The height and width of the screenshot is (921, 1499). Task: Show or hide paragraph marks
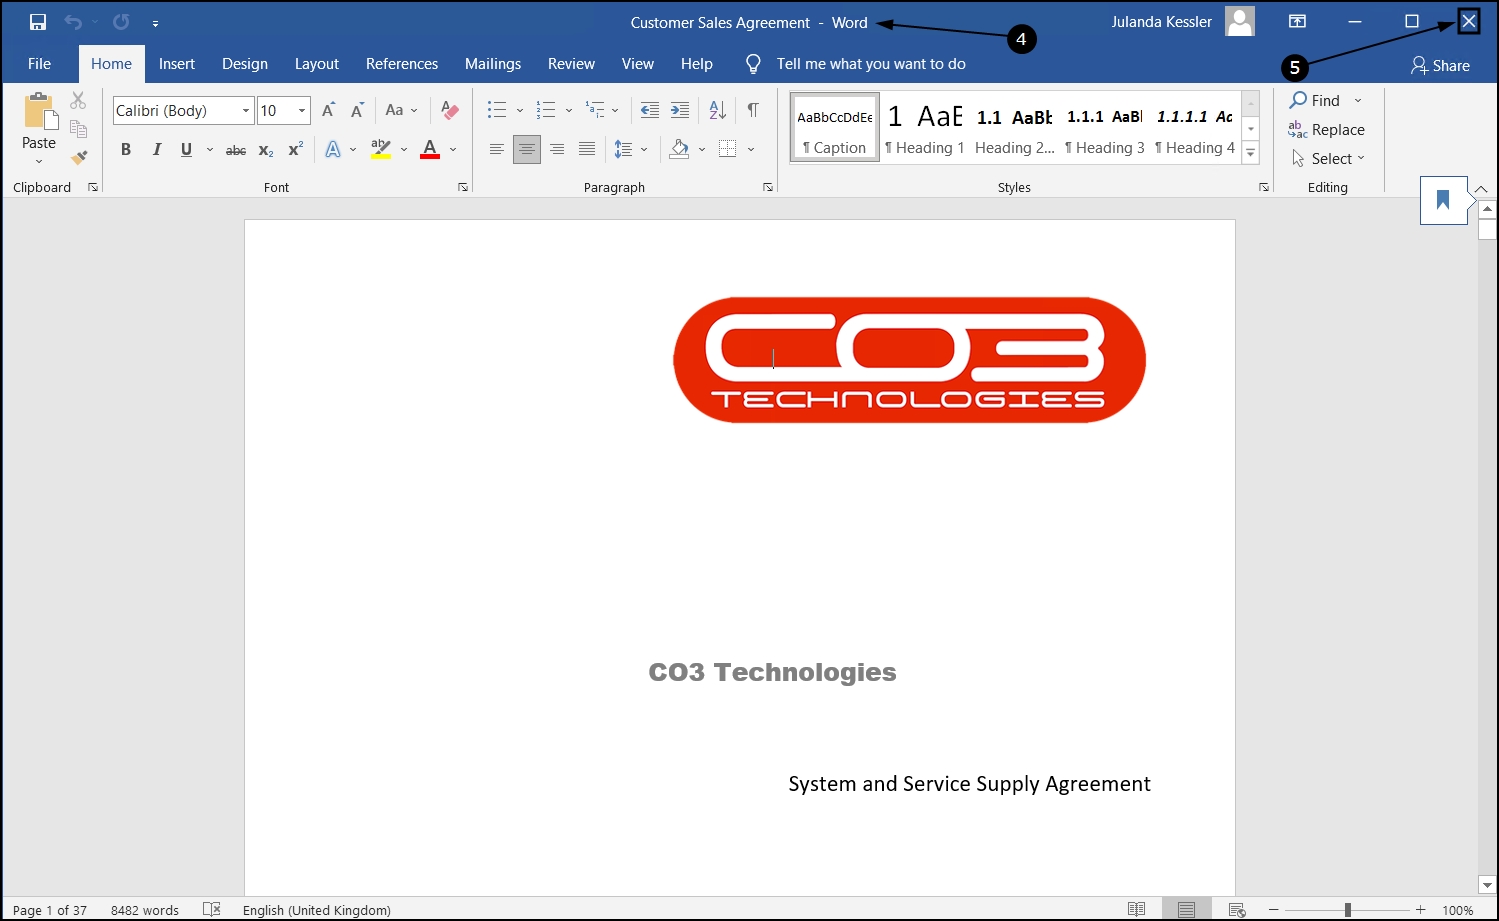point(753,110)
